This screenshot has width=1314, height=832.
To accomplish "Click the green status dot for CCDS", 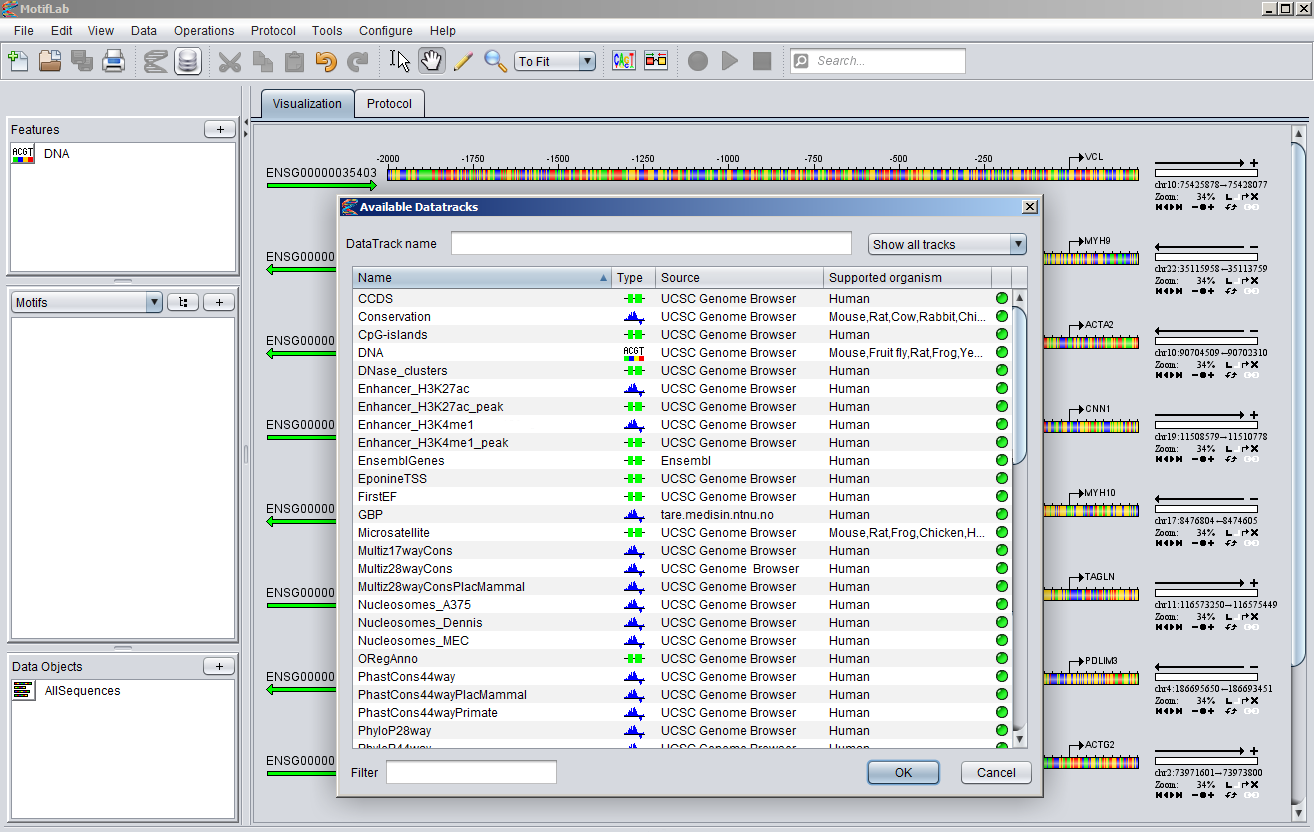I will [x=1002, y=298].
